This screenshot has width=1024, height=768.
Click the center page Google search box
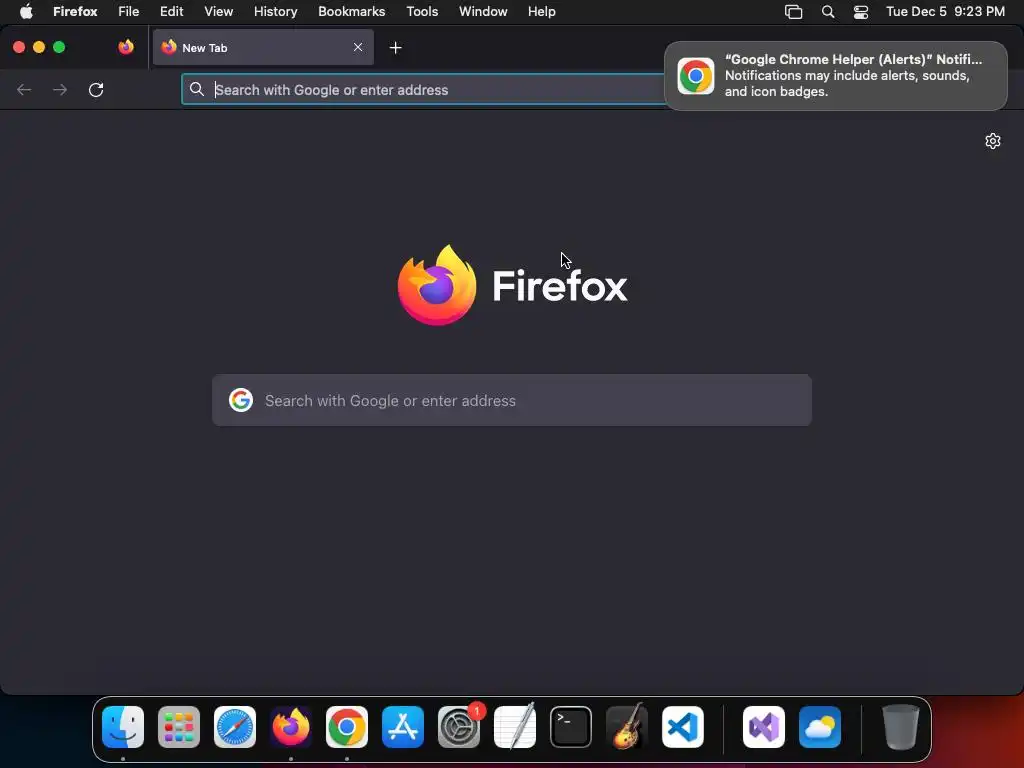512,400
